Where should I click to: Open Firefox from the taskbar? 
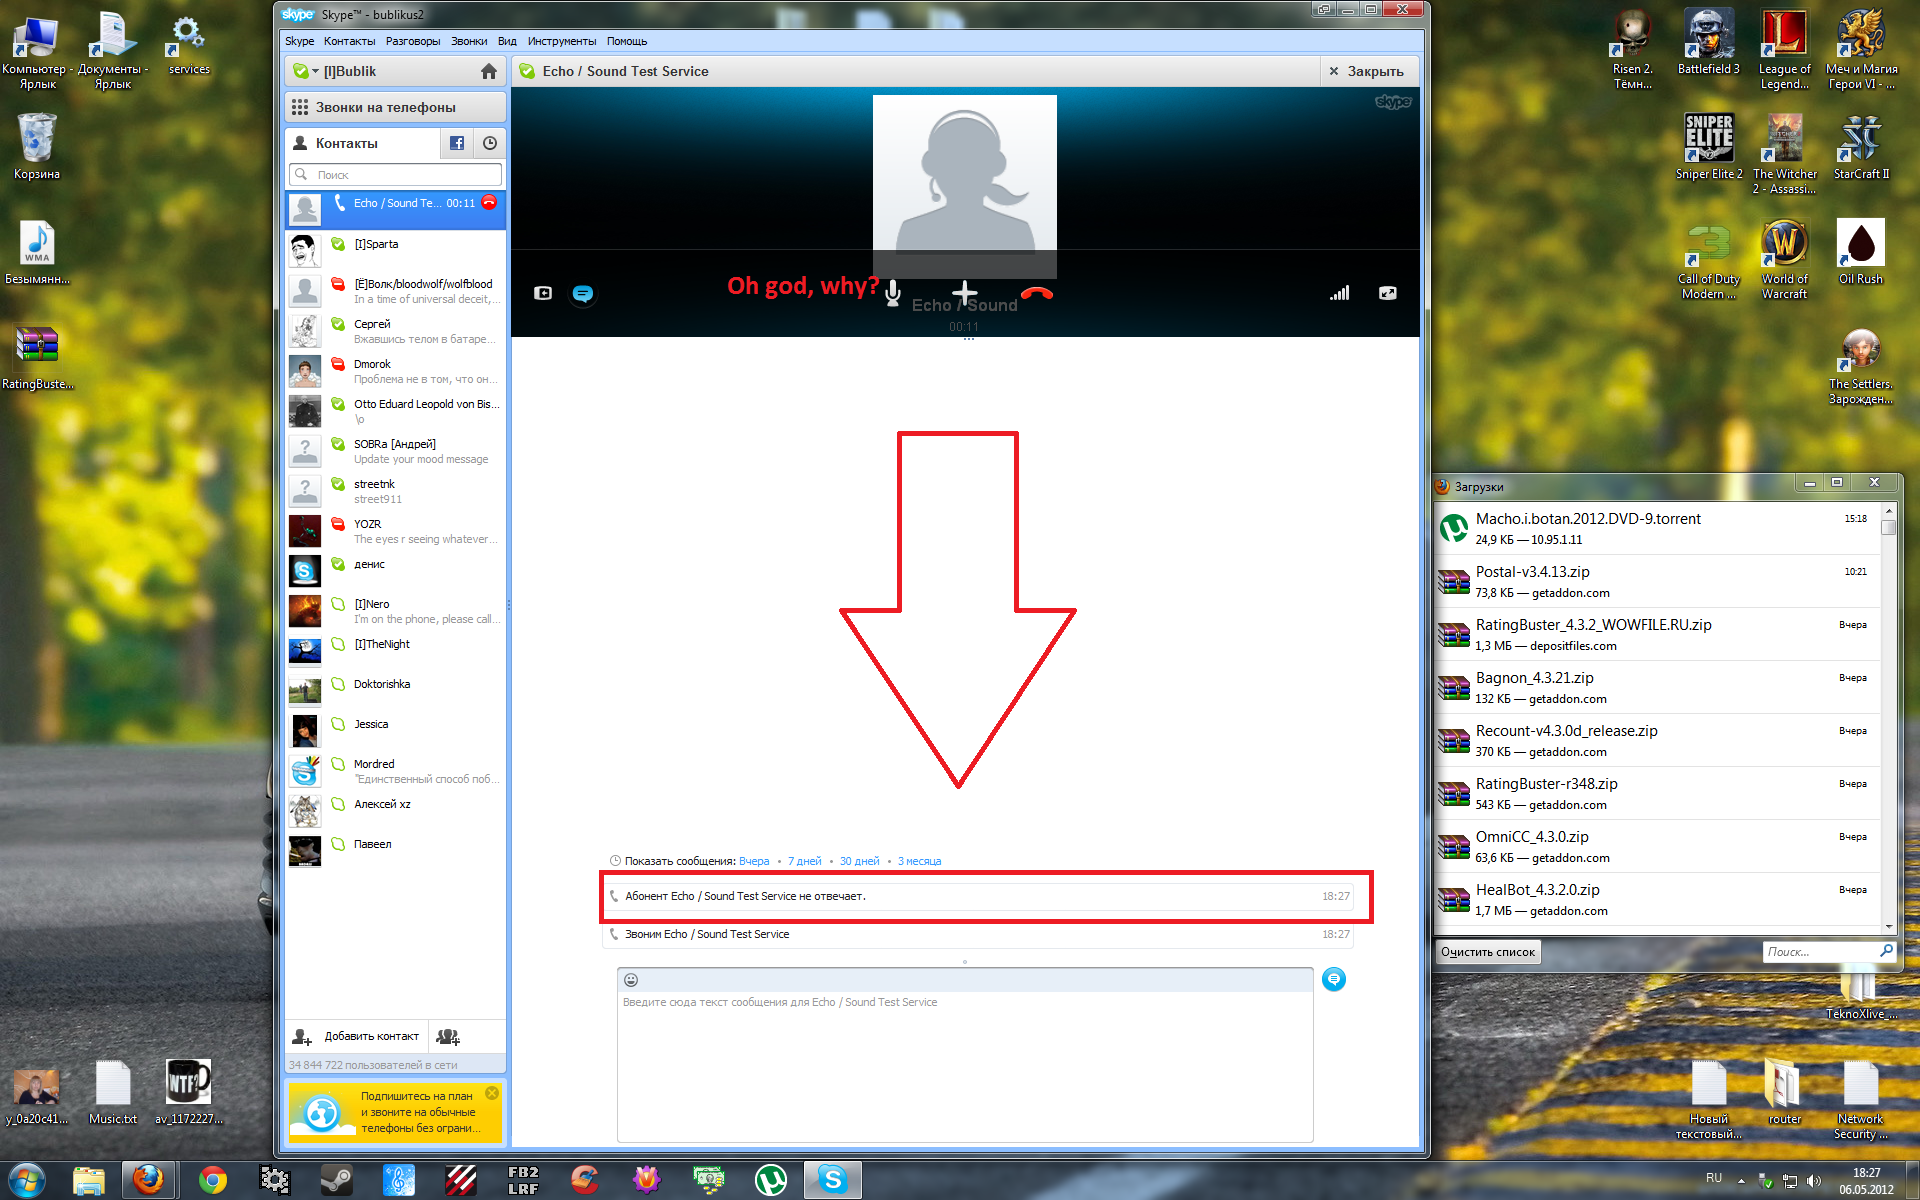coord(148,1180)
